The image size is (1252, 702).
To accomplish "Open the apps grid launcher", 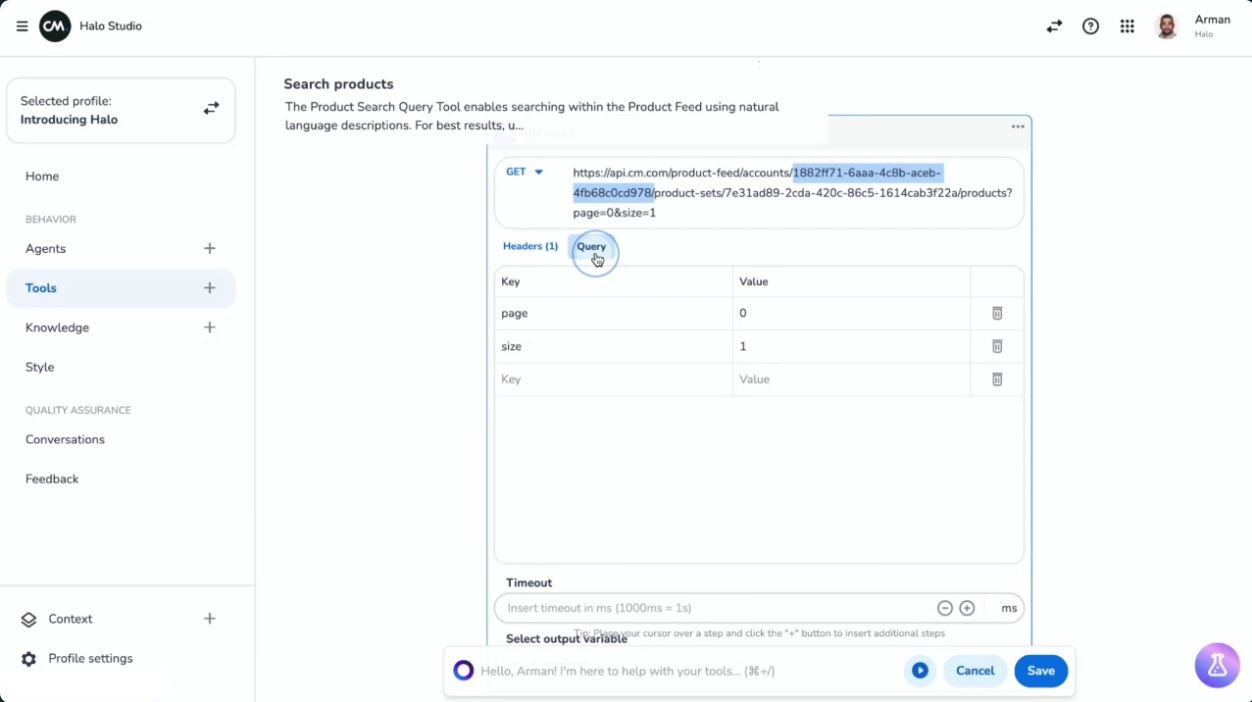I will (1127, 27).
